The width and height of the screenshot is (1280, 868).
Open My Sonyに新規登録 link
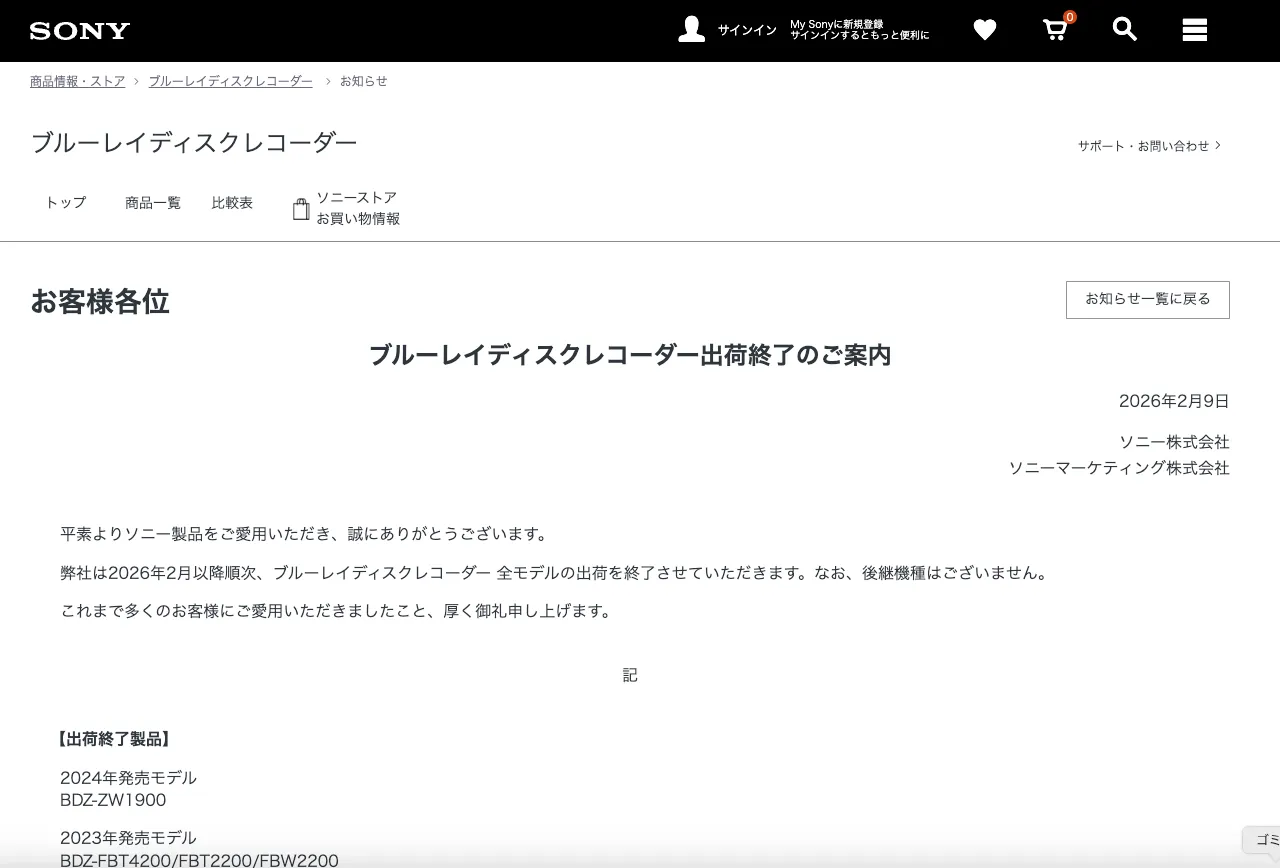click(x=836, y=24)
